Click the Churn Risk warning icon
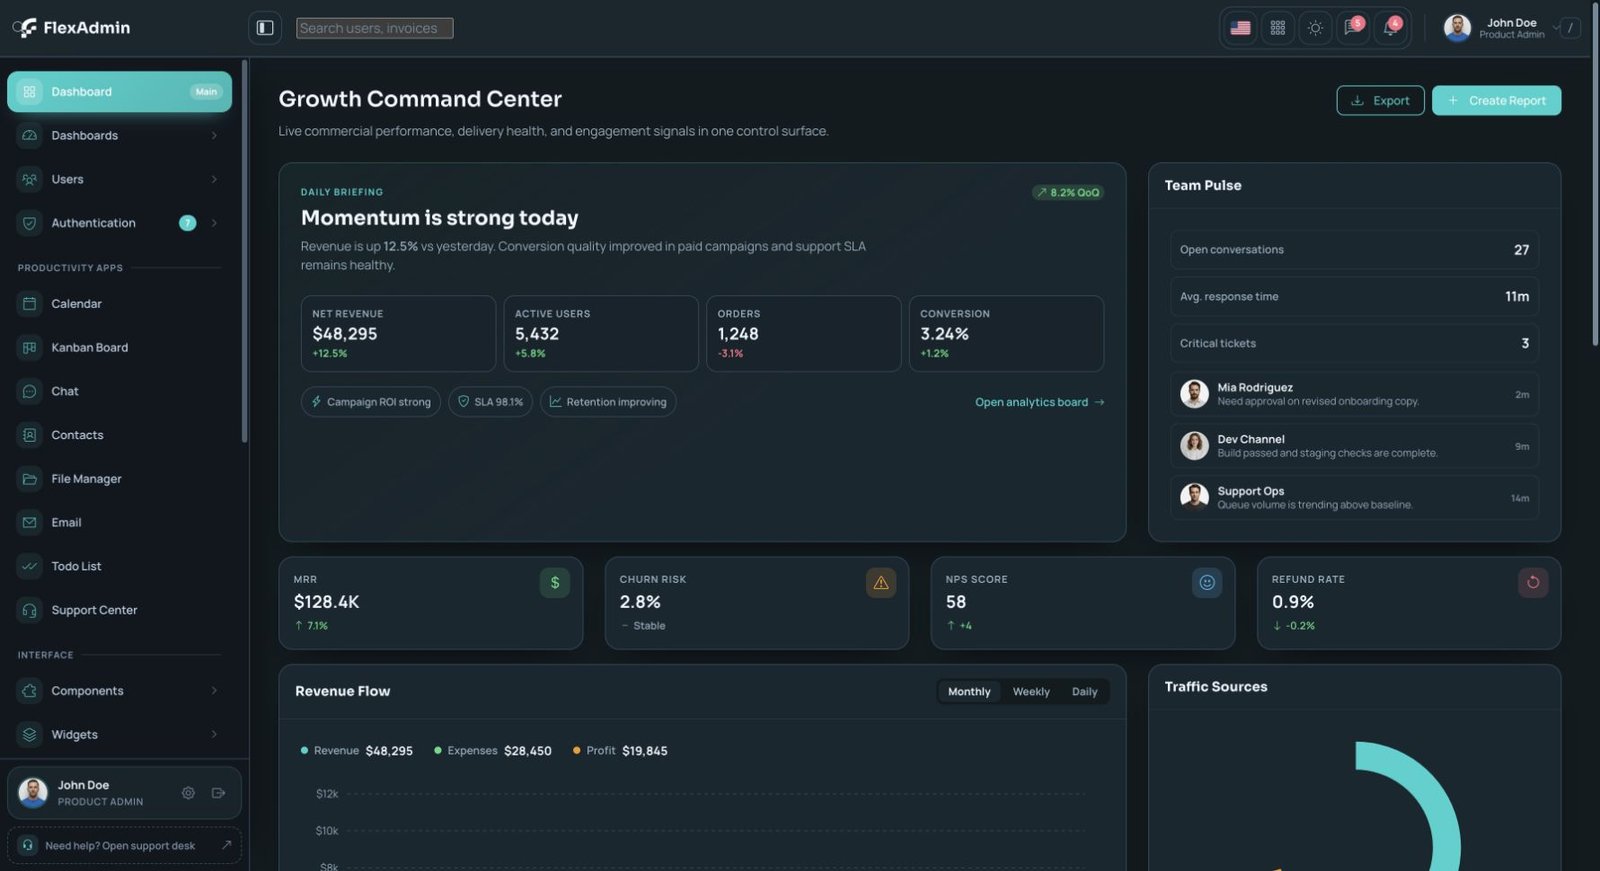 point(881,583)
